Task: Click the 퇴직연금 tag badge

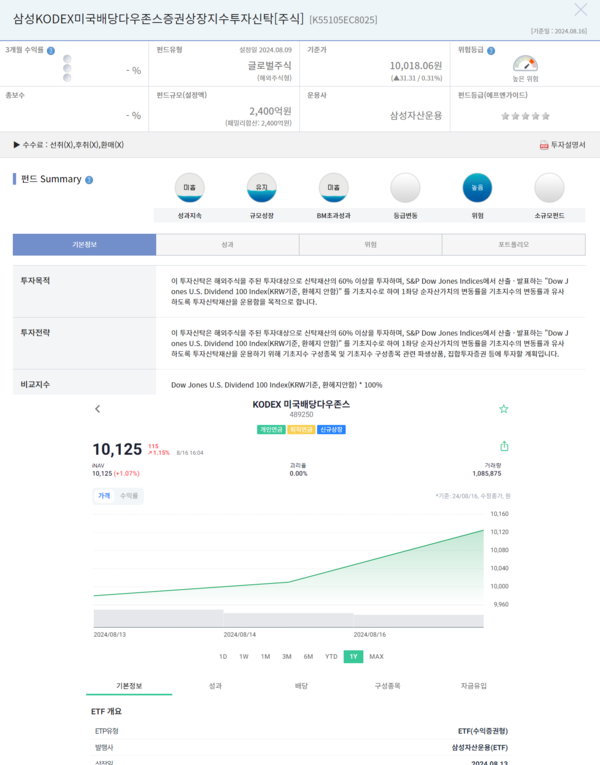Action: [301, 430]
